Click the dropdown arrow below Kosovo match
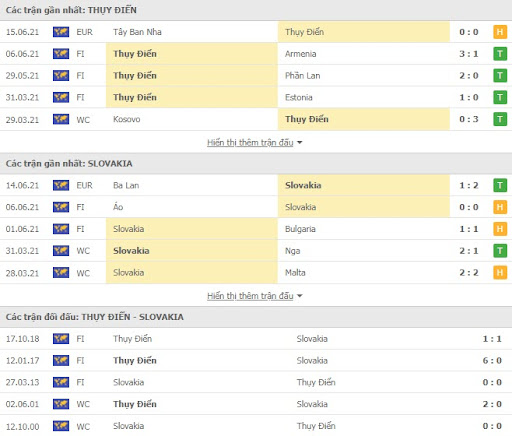The width and height of the screenshot is (512, 436). tap(299, 143)
